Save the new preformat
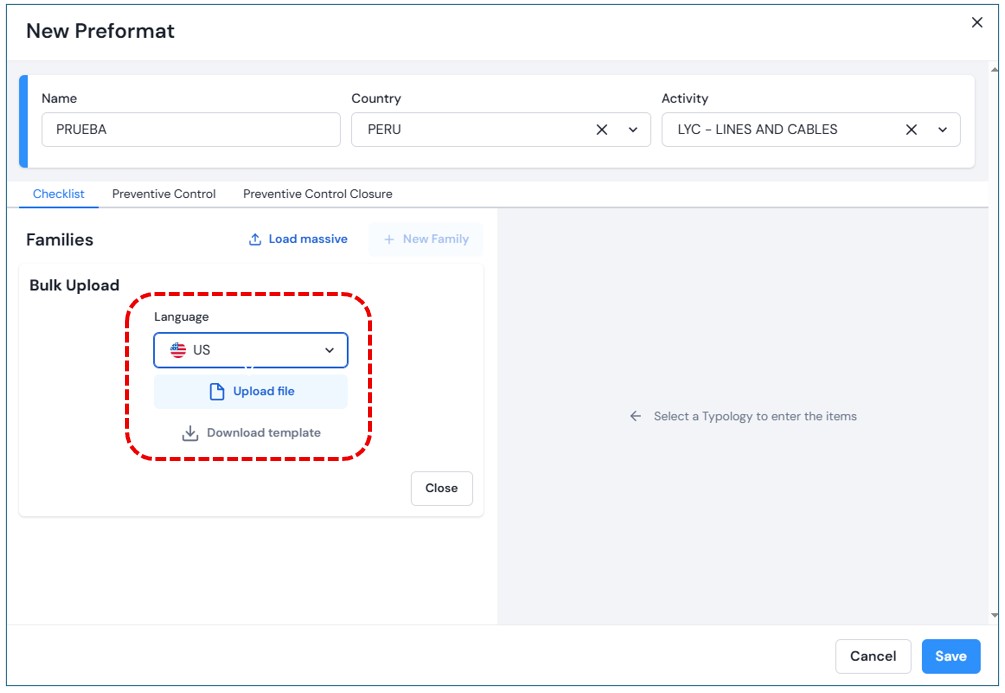 point(950,657)
